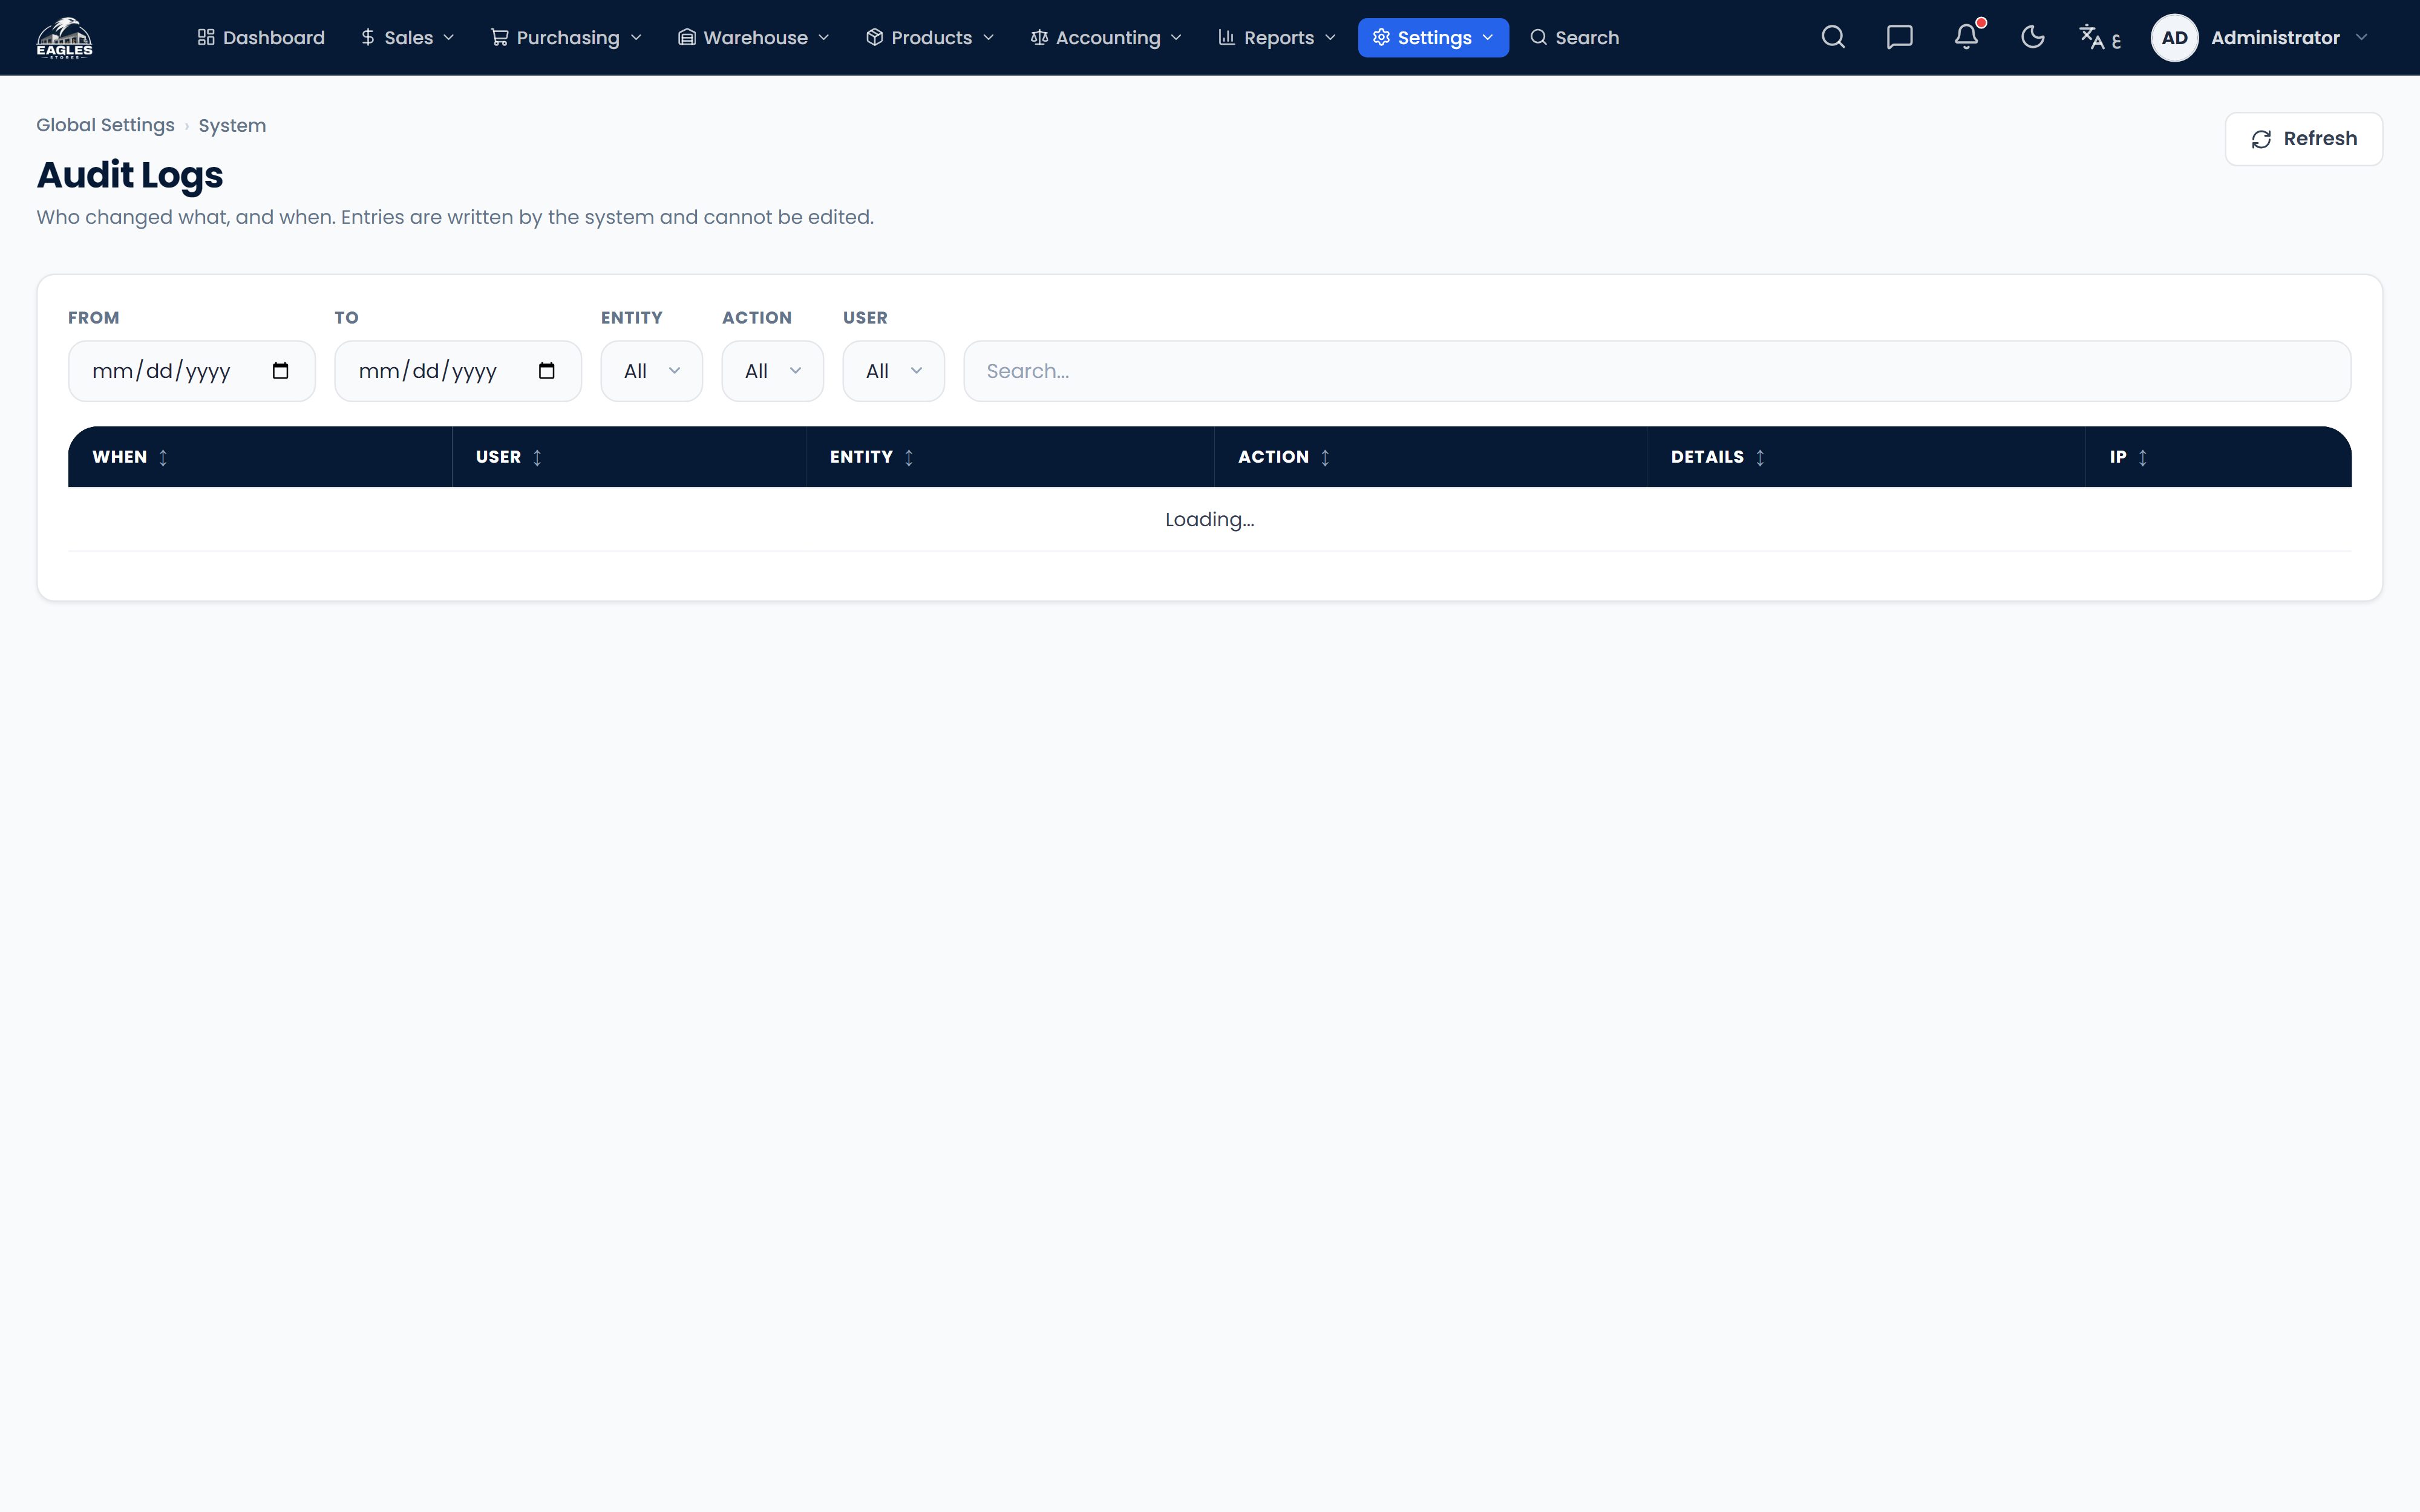Image resolution: width=2420 pixels, height=1512 pixels.
Task: Open the To date calendar picker icon
Action: coord(546,371)
